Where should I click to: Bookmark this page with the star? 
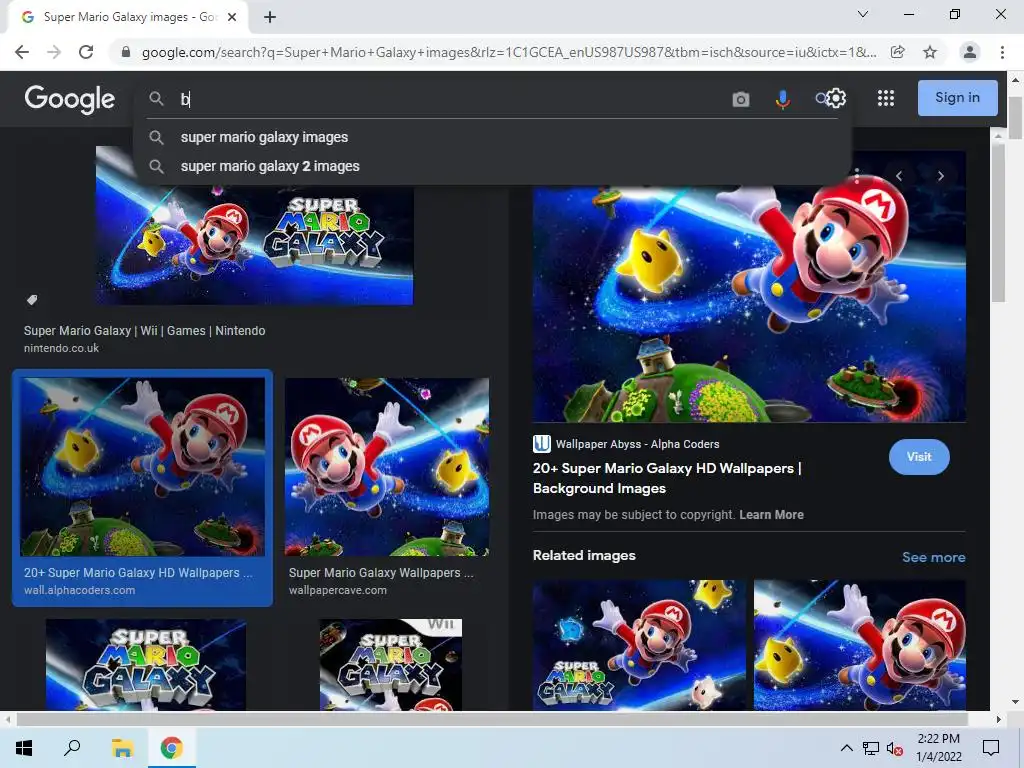click(x=930, y=52)
